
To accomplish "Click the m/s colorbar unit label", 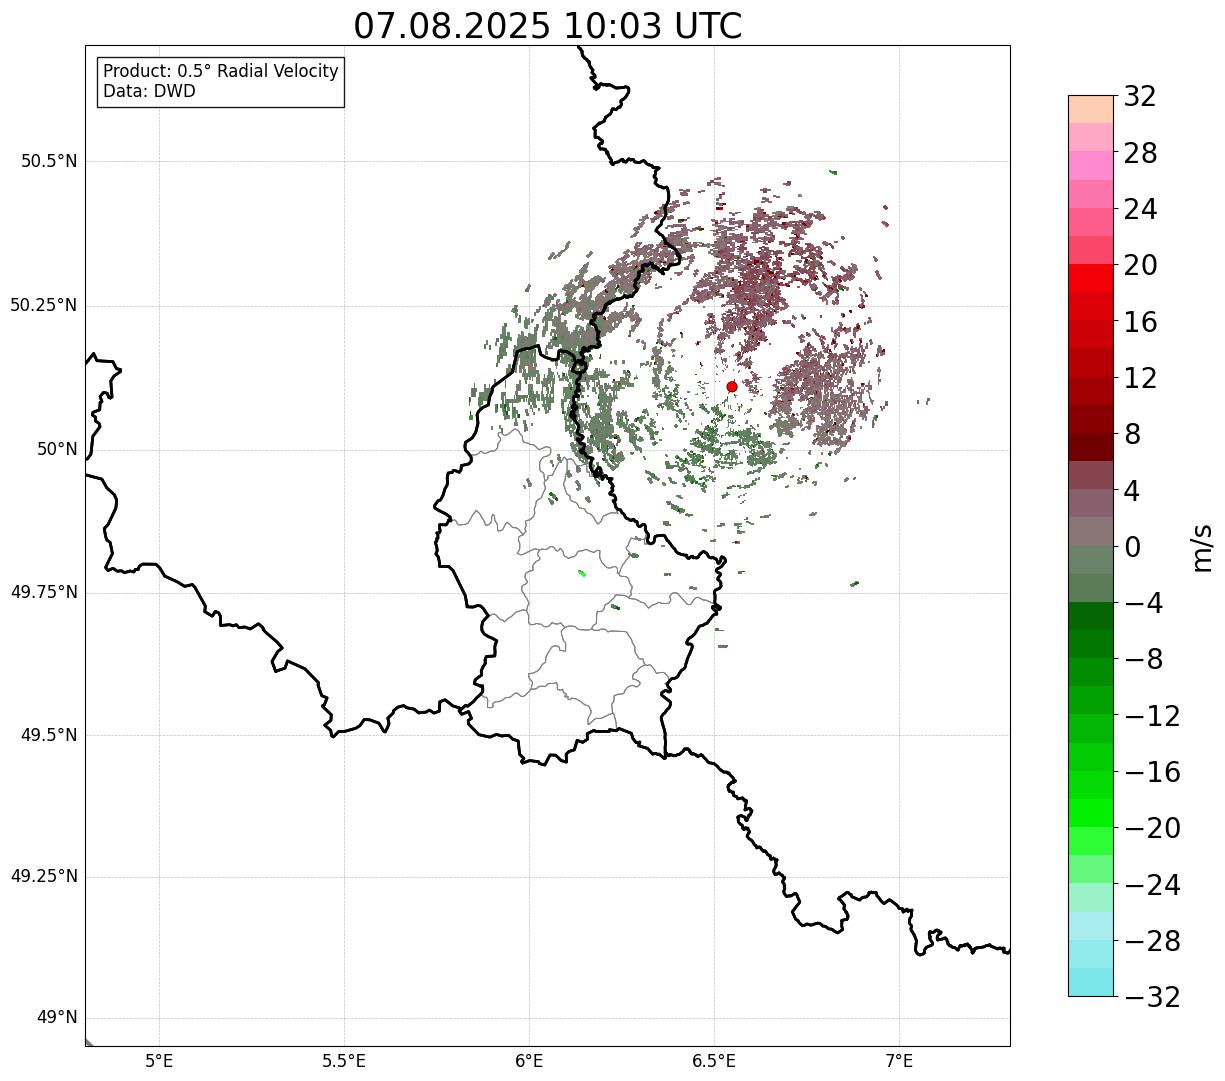I will (1202, 547).
